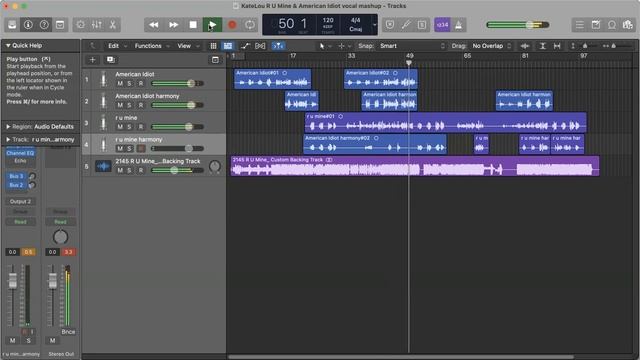Viewport: 640px width, 360px height.
Task: Click the Bus 2 send button
Action: click(16, 185)
